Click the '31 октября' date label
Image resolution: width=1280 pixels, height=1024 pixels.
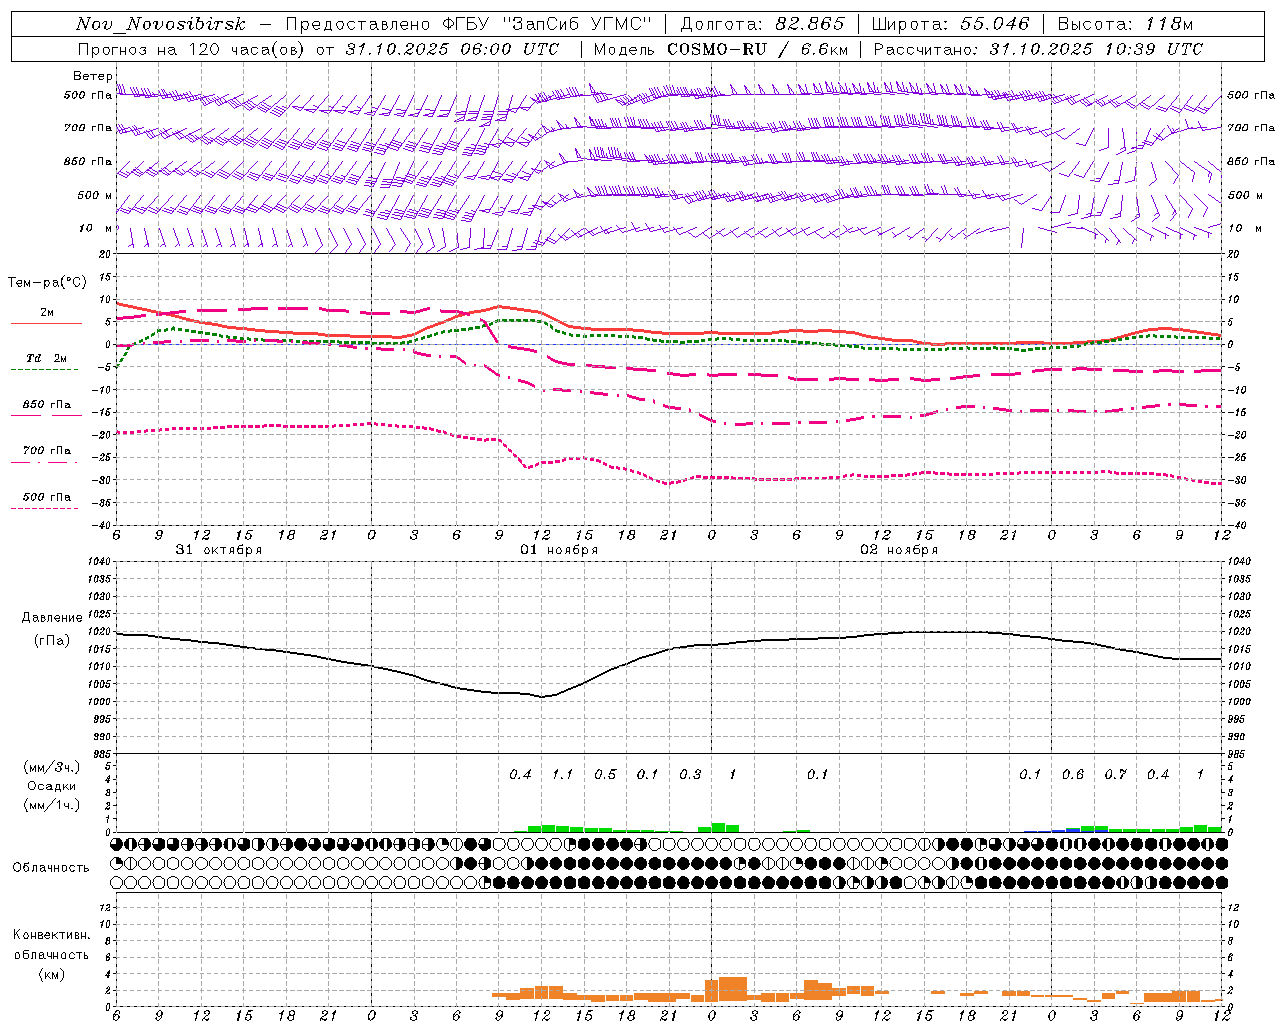click(219, 550)
